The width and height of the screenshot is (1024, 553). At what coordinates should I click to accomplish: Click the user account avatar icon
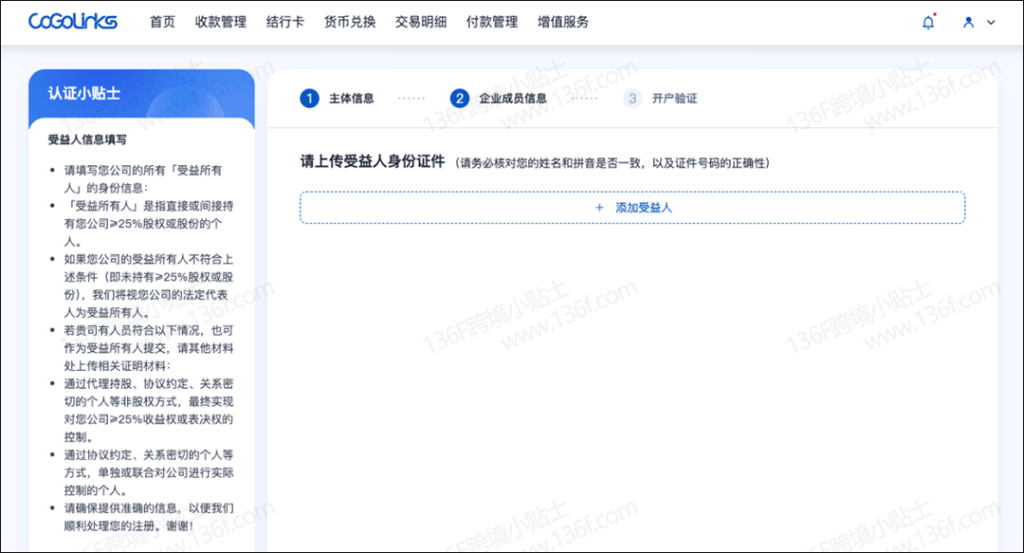(968, 22)
